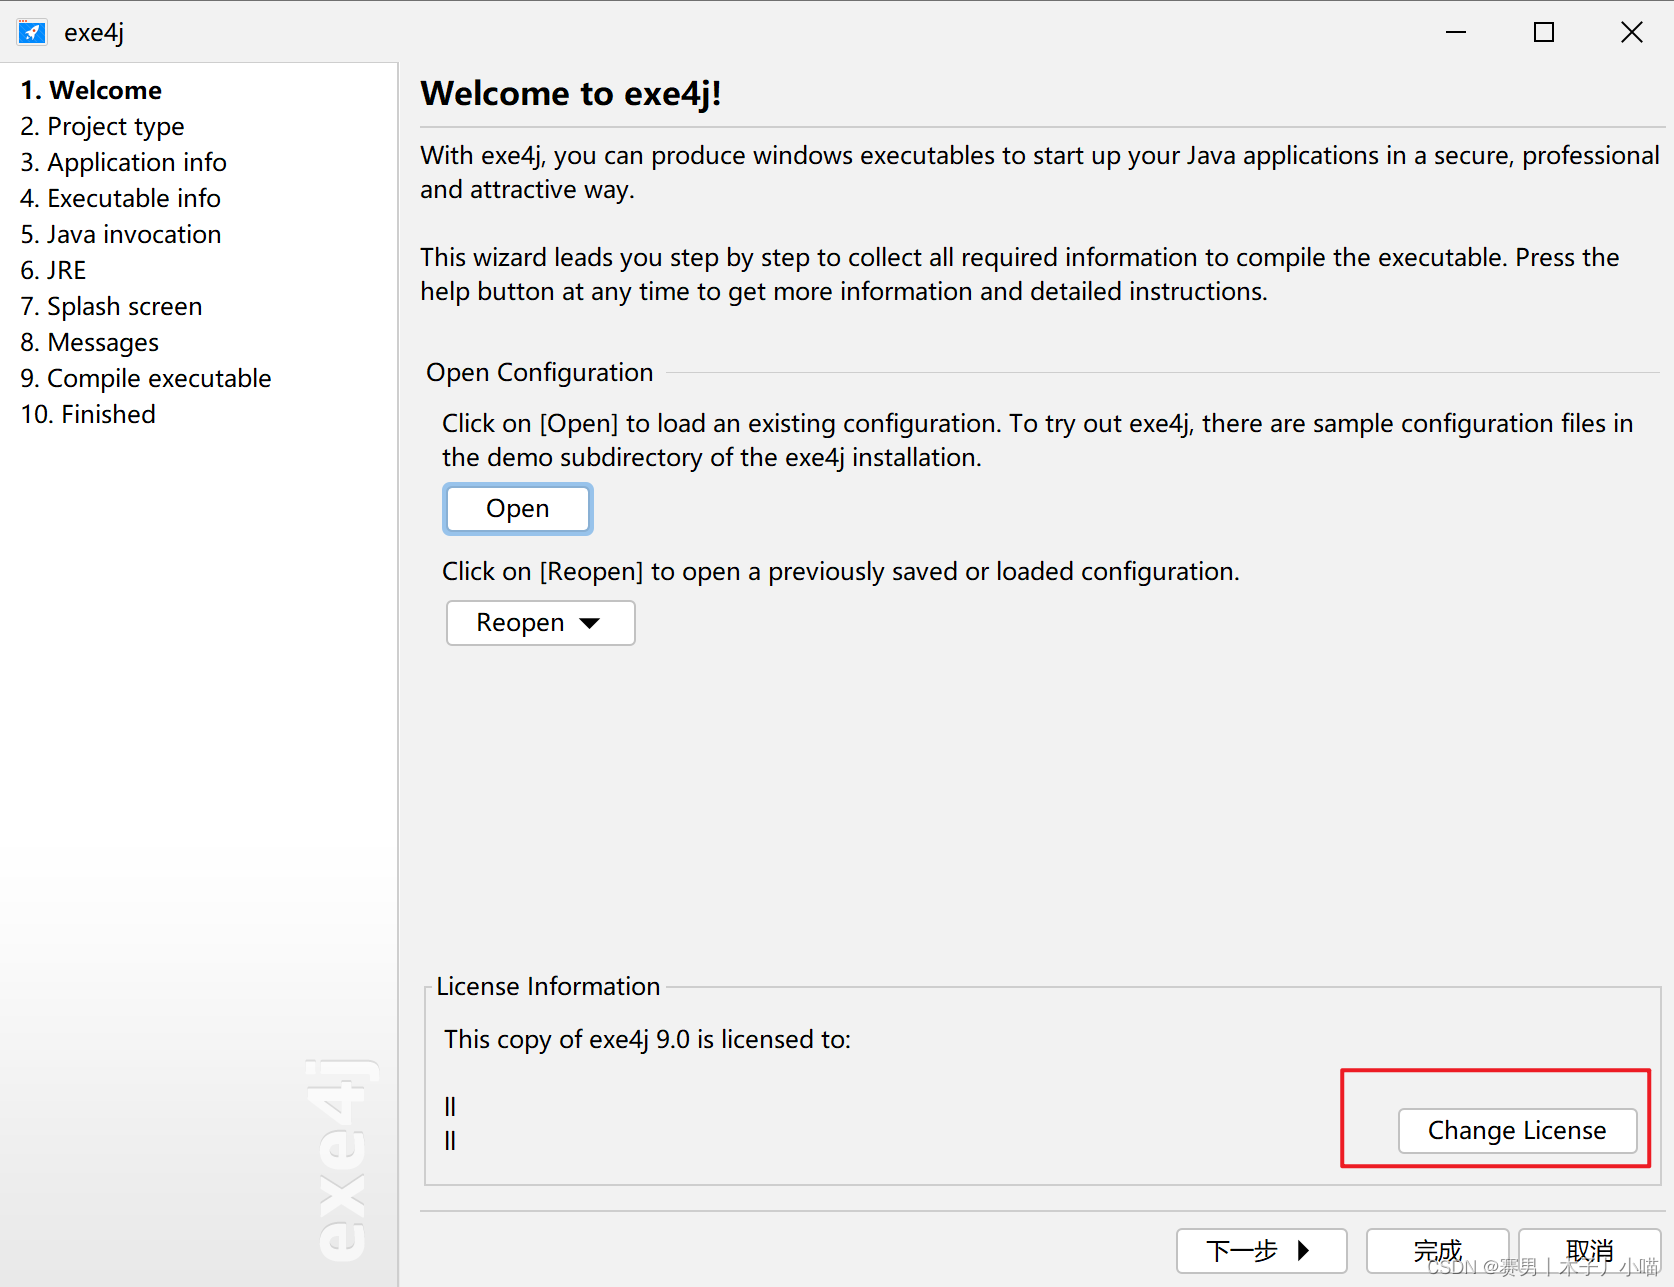Click the 'License Information' group label

[548, 986]
